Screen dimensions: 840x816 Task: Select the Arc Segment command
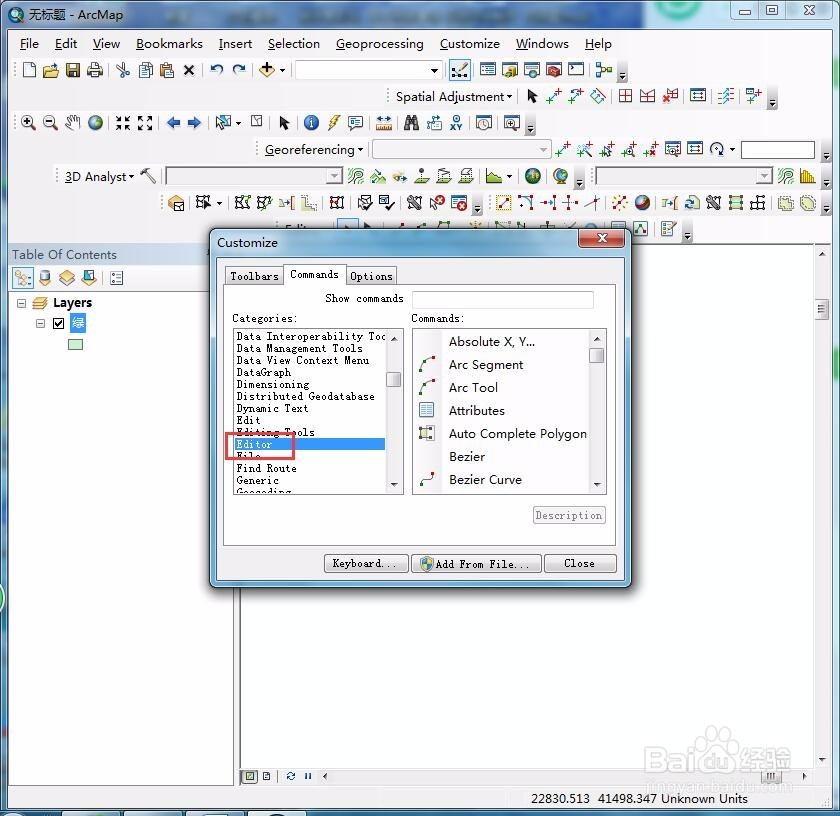click(x=485, y=364)
